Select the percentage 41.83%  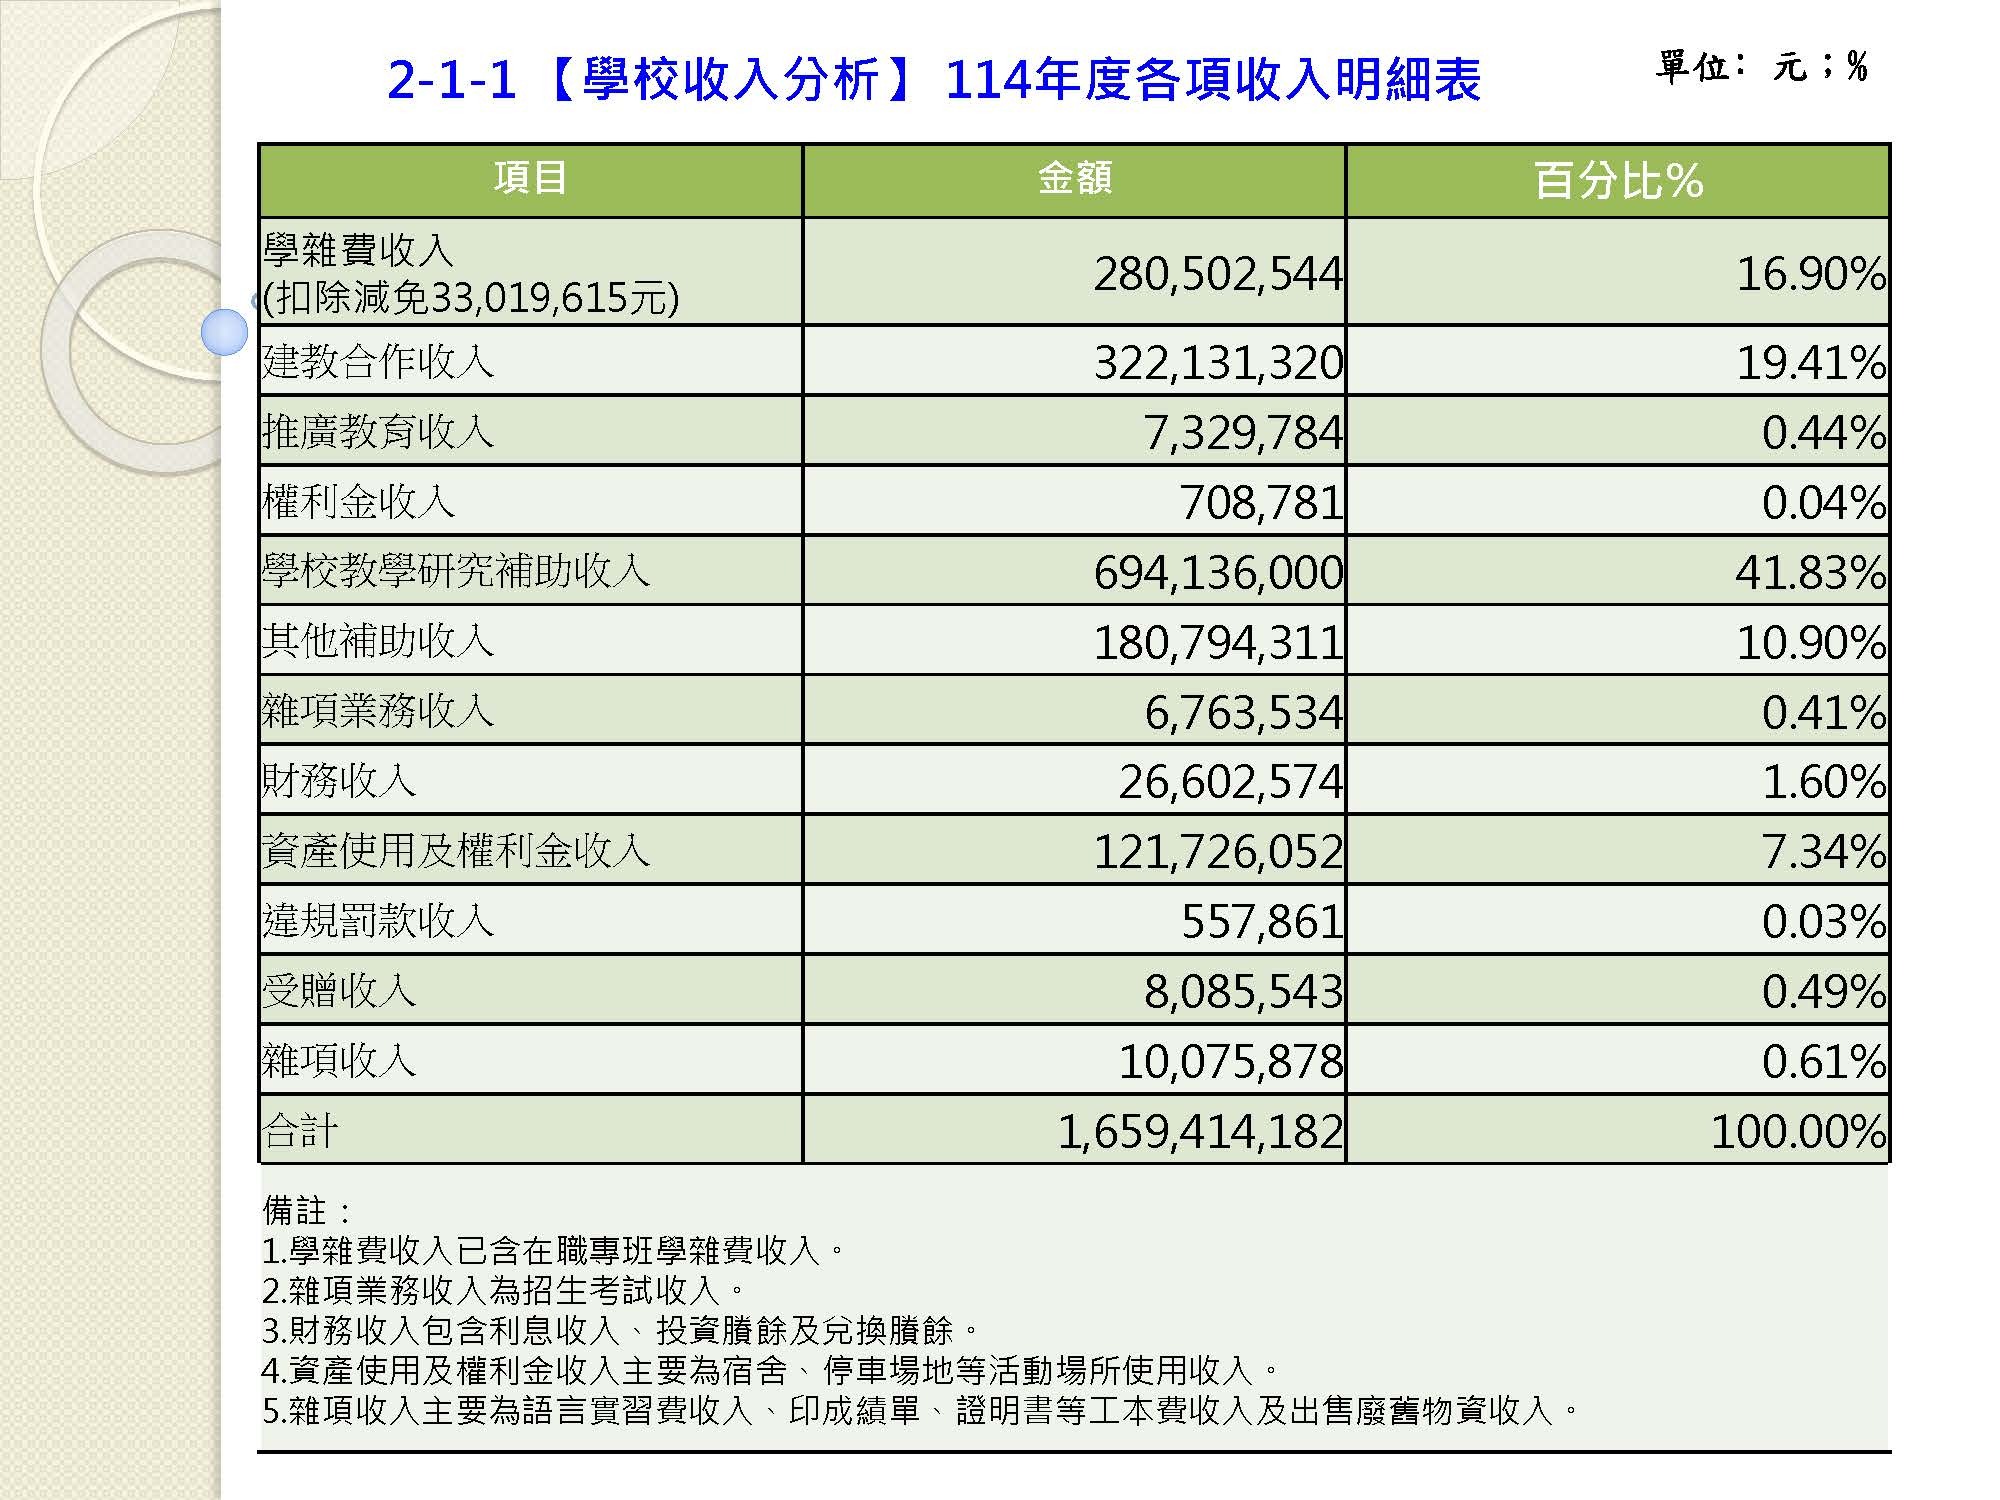tap(1811, 572)
